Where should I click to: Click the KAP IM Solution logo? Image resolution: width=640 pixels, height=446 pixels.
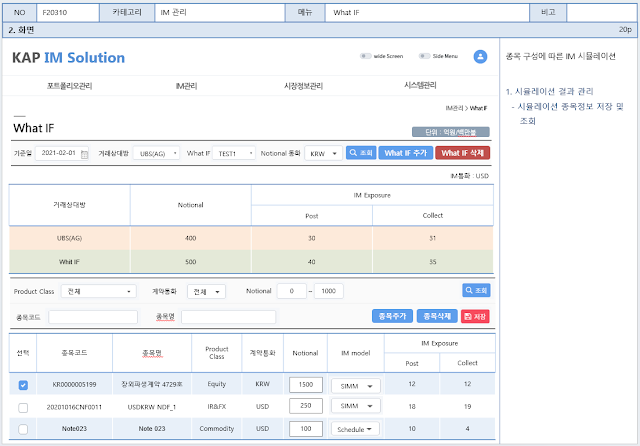point(68,58)
